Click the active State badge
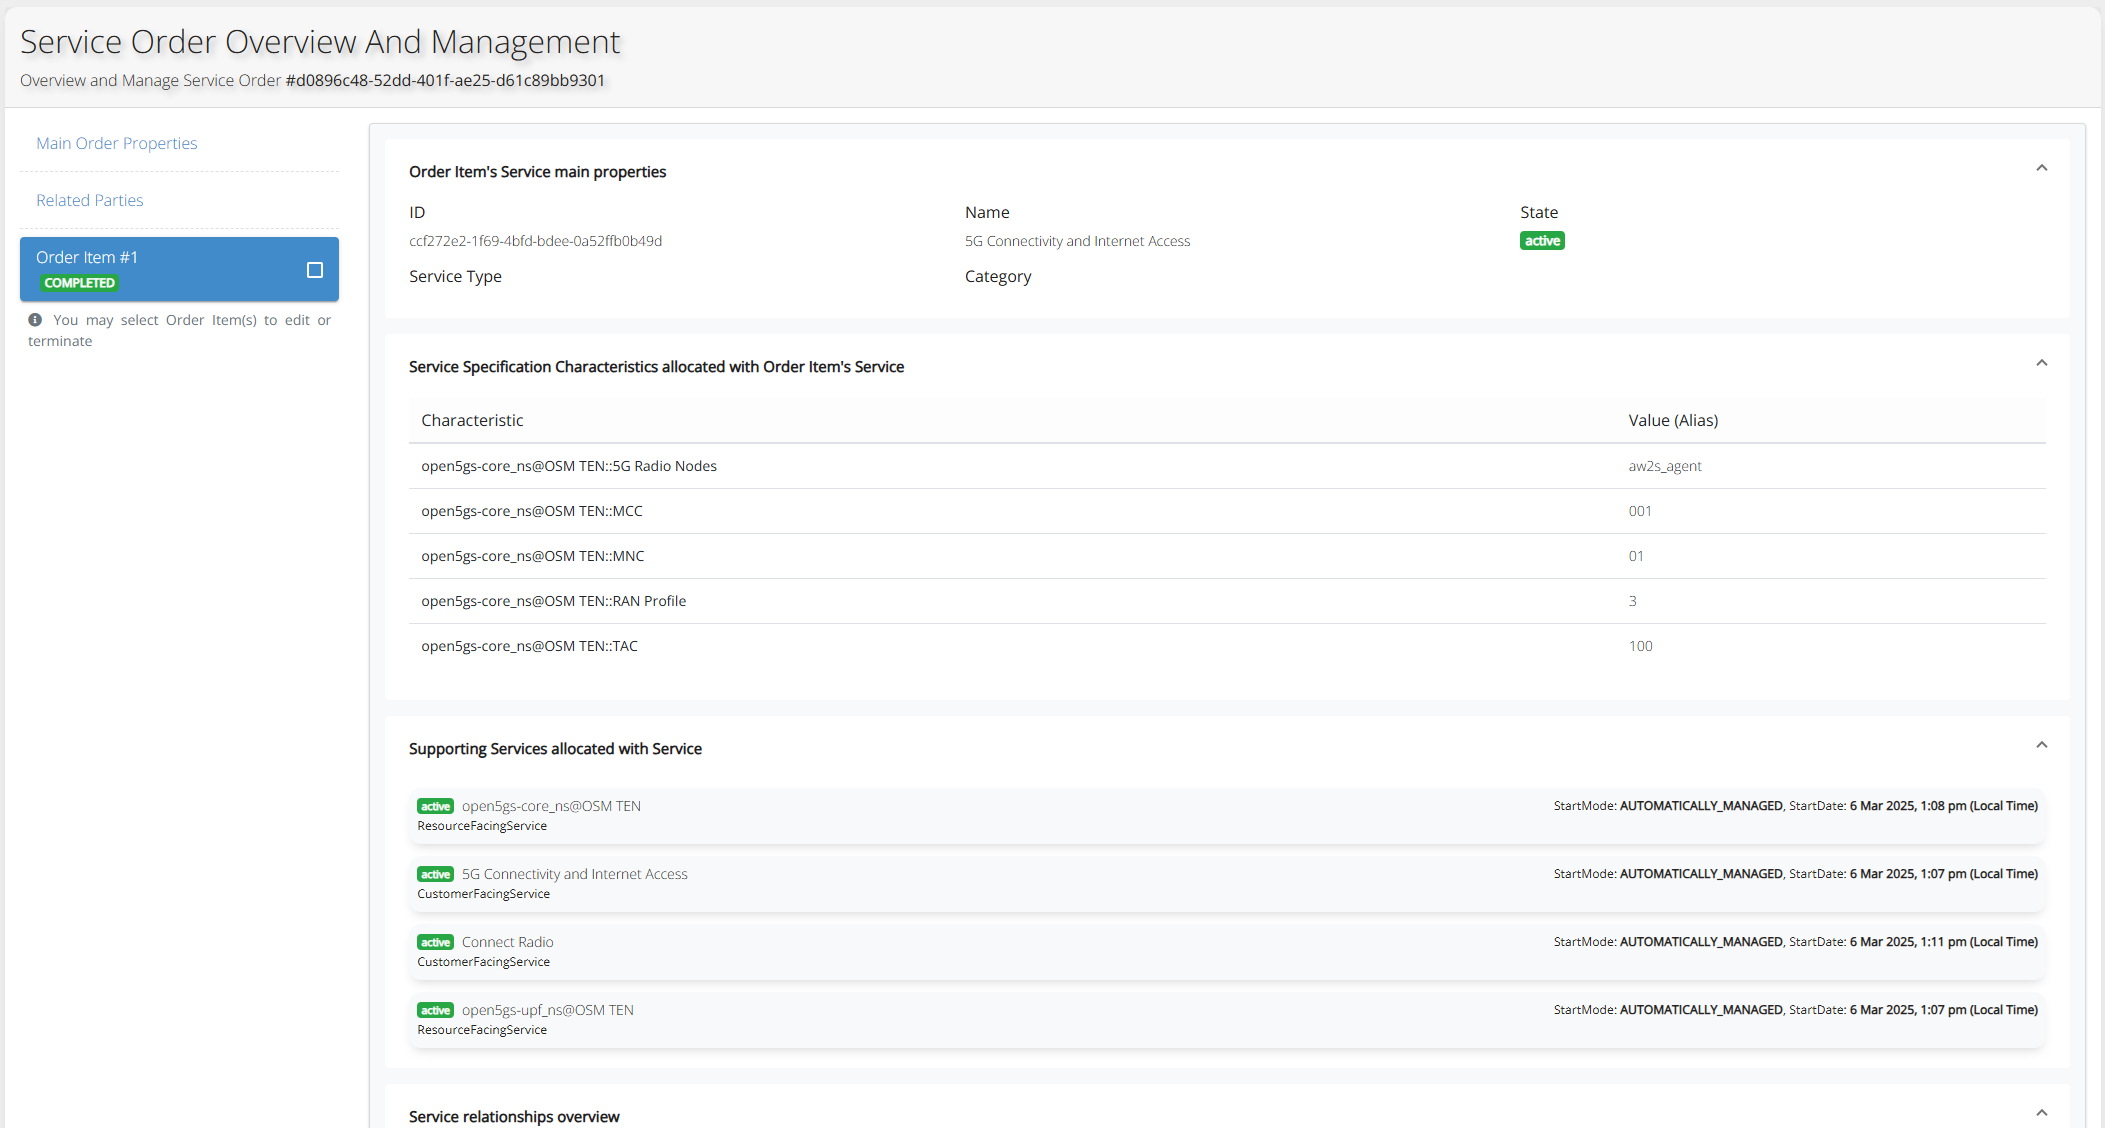This screenshot has height=1128, width=2105. pos(1542,241)
